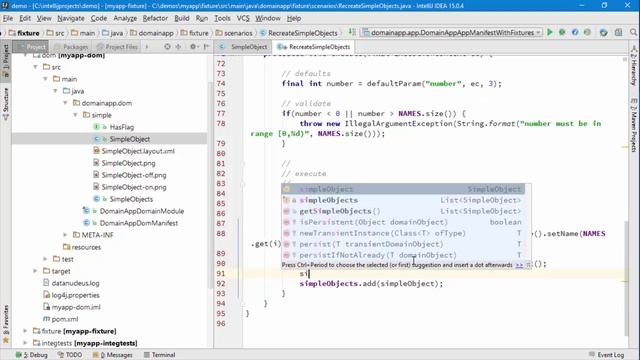640x360 pixels.
Task: Select SimpleObject-off.png file
Action: (x=133, y=175)
